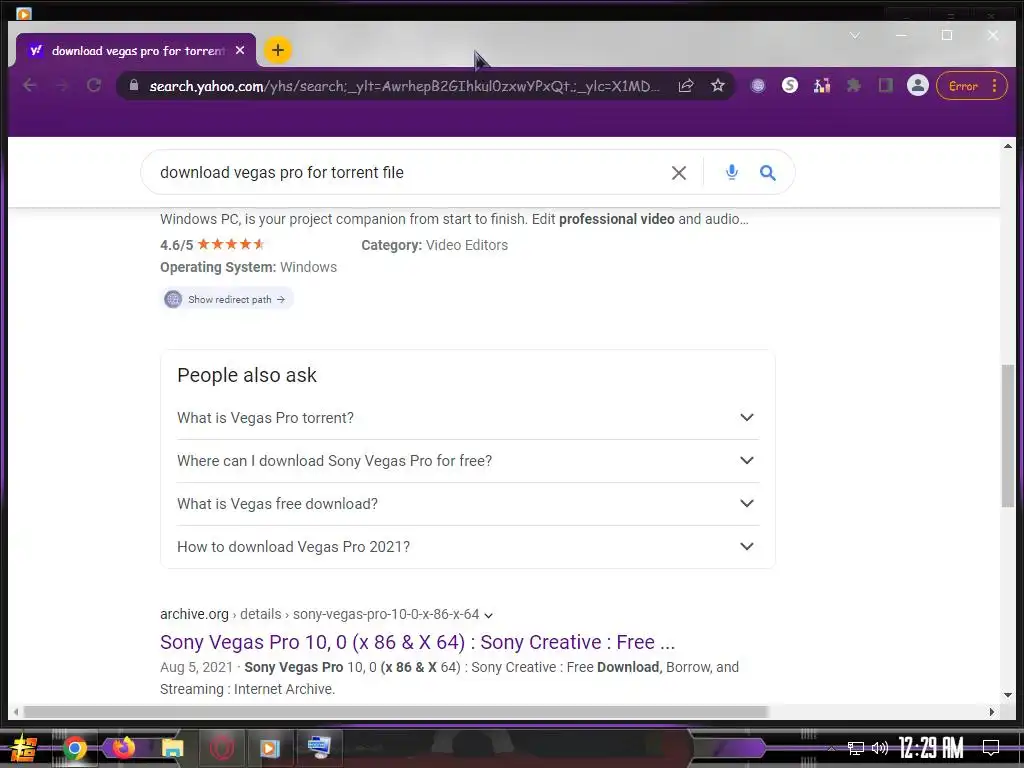Open the profile avatar menu
1024x768 pixels.
tap(918, 86)
